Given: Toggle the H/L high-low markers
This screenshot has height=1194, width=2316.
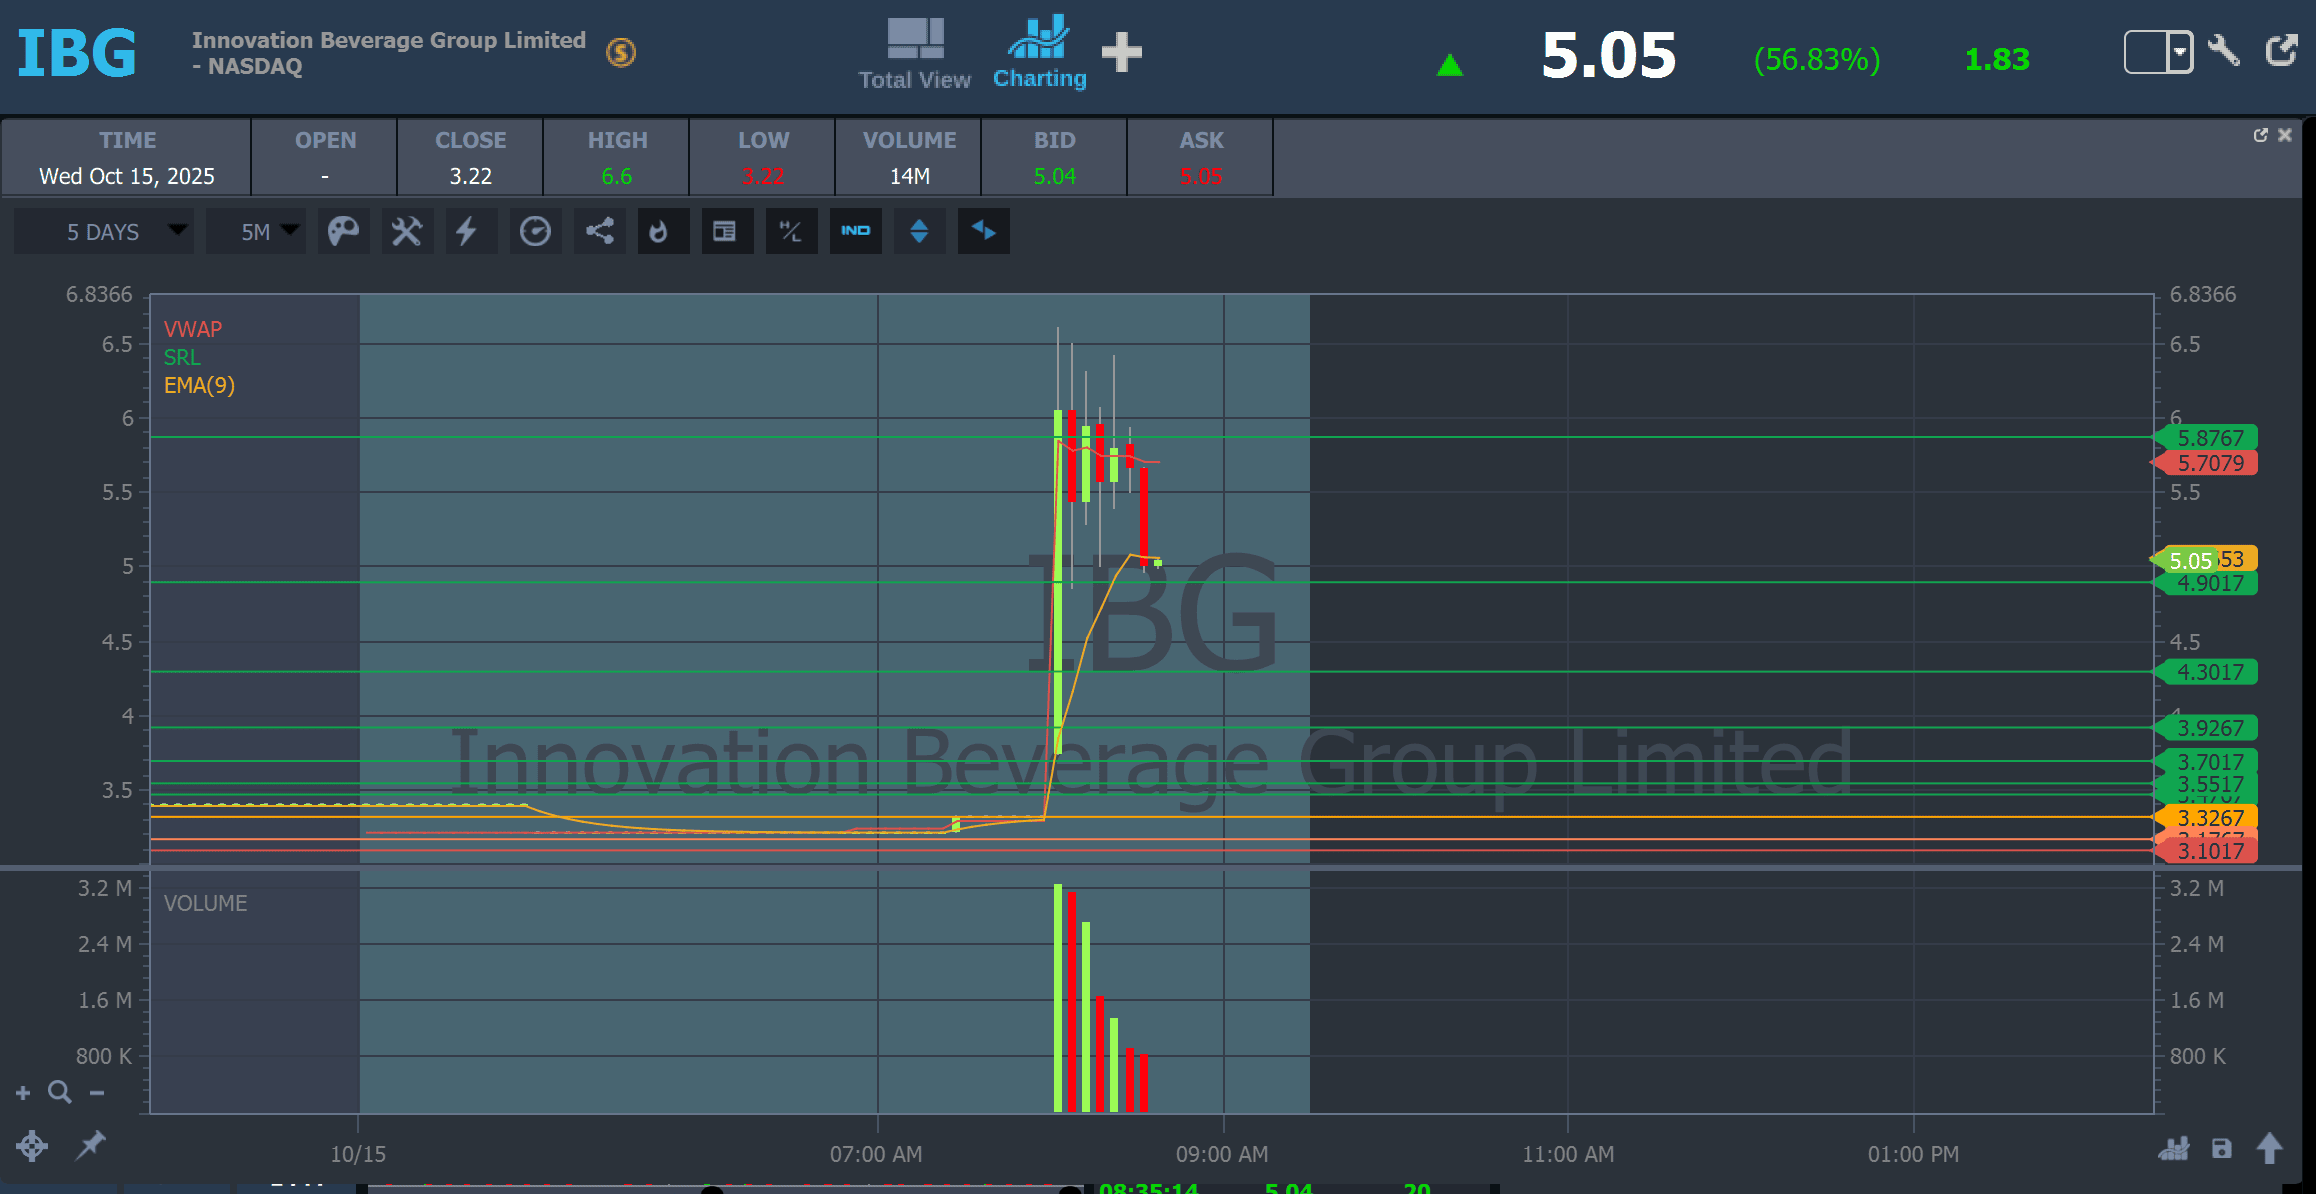Looking at the screenshot, I should (x=791, y=232).
